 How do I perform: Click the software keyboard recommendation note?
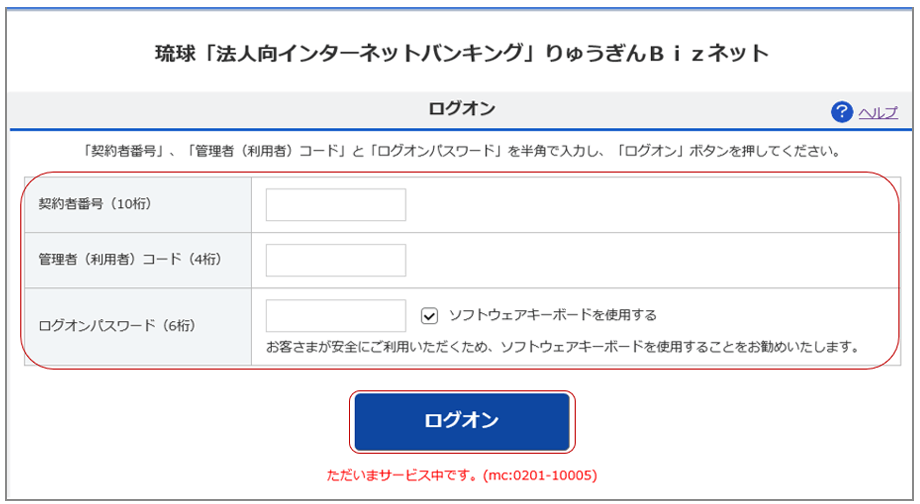pyautogui.click(x=563, y=347)
